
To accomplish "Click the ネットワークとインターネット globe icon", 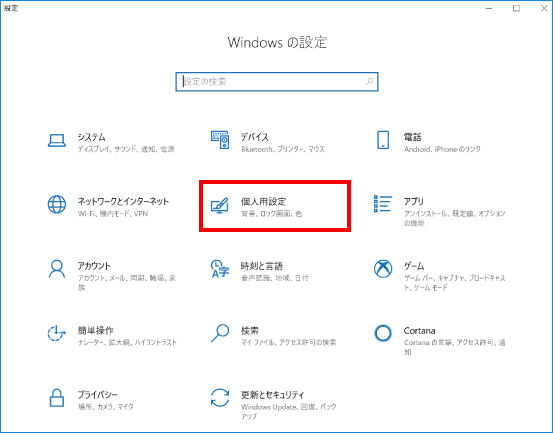I will click(x=57, y=205).
